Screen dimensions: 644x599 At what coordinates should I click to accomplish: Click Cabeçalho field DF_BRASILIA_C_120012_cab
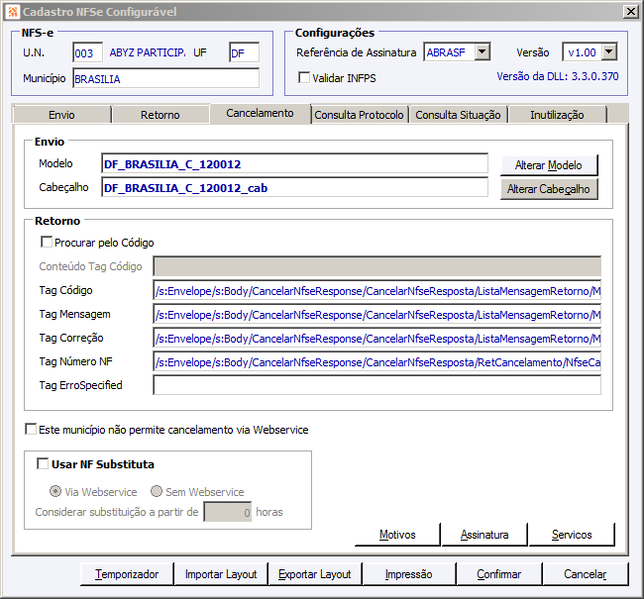(x=294, y=188)
